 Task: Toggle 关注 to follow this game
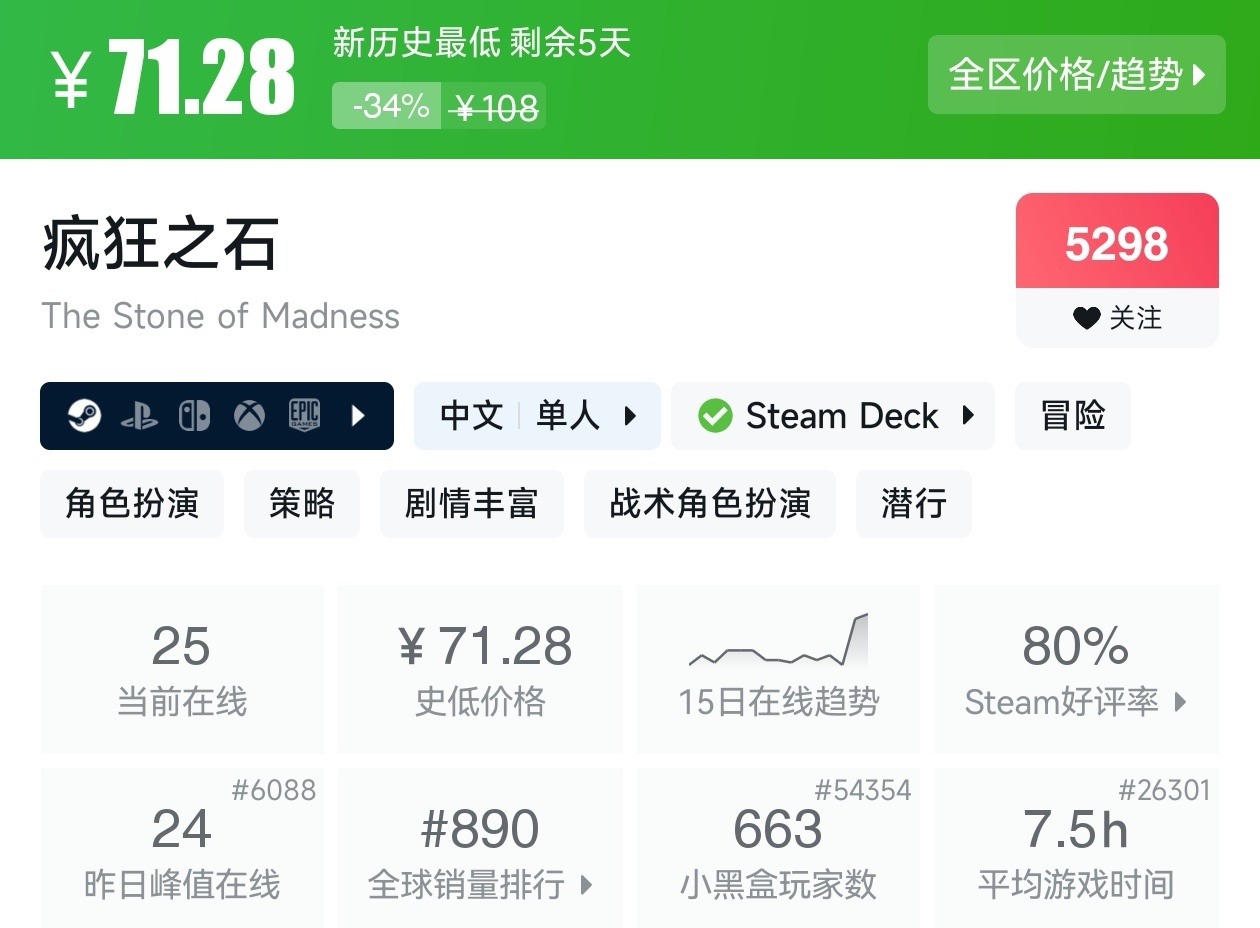(1117, 318)
